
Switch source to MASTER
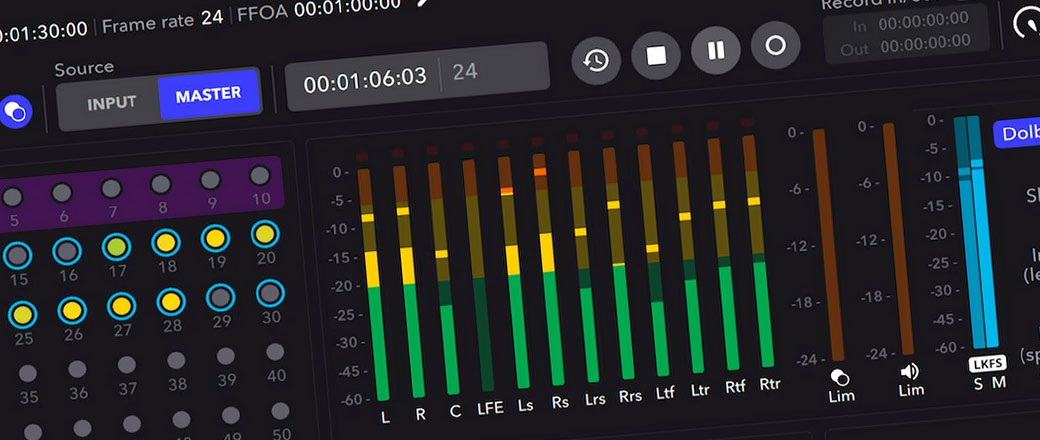(208, 94)
